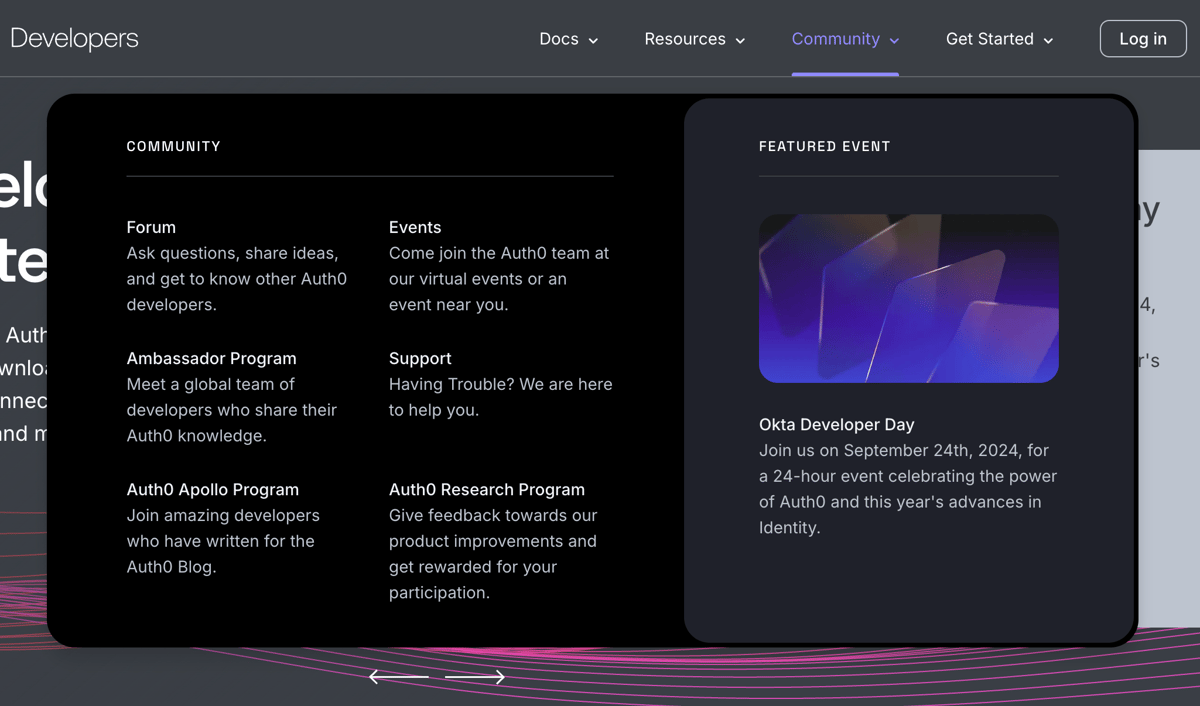Open the Okta Developer Day title
The image size is (1200, 706).
click(x=836, y=424)
